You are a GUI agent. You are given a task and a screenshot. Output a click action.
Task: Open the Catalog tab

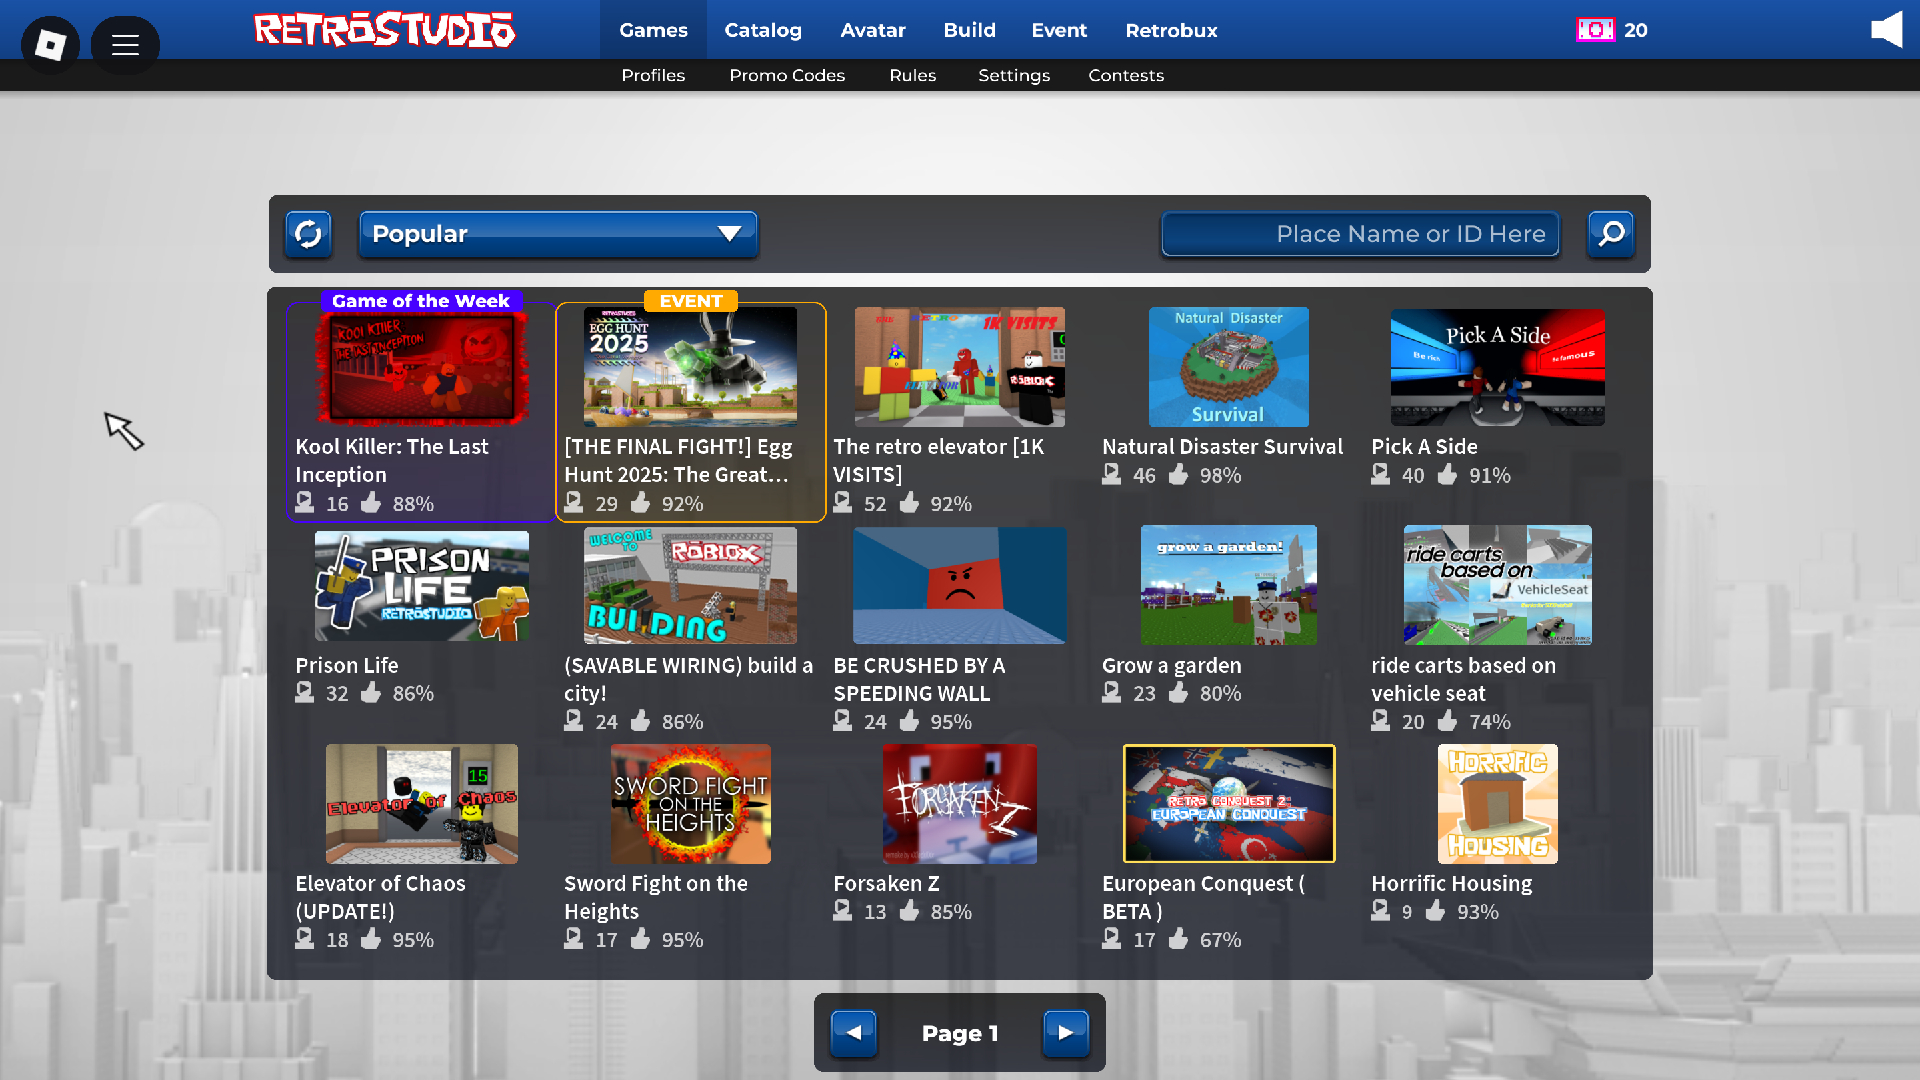[x=763, y=30]
